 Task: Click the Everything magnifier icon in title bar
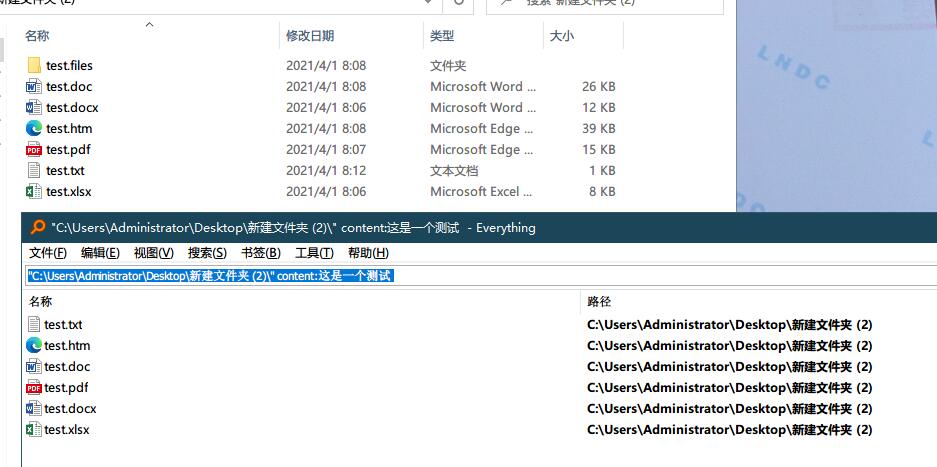tap(38, 227)
